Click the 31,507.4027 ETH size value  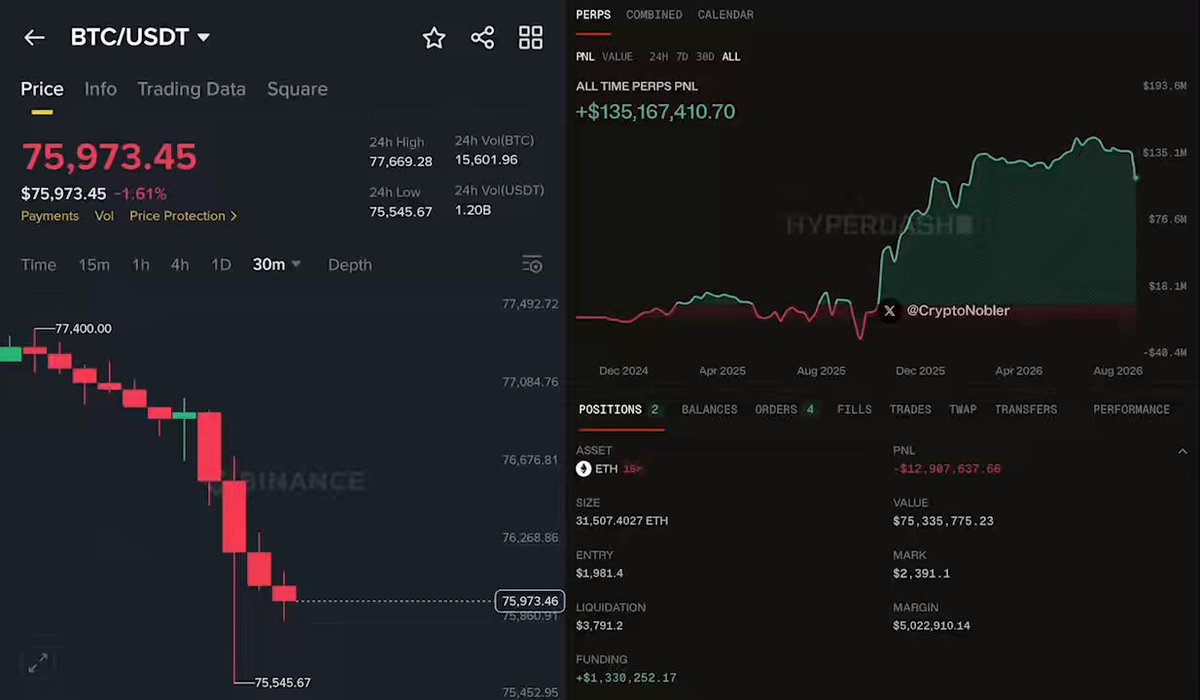point(622,521)
